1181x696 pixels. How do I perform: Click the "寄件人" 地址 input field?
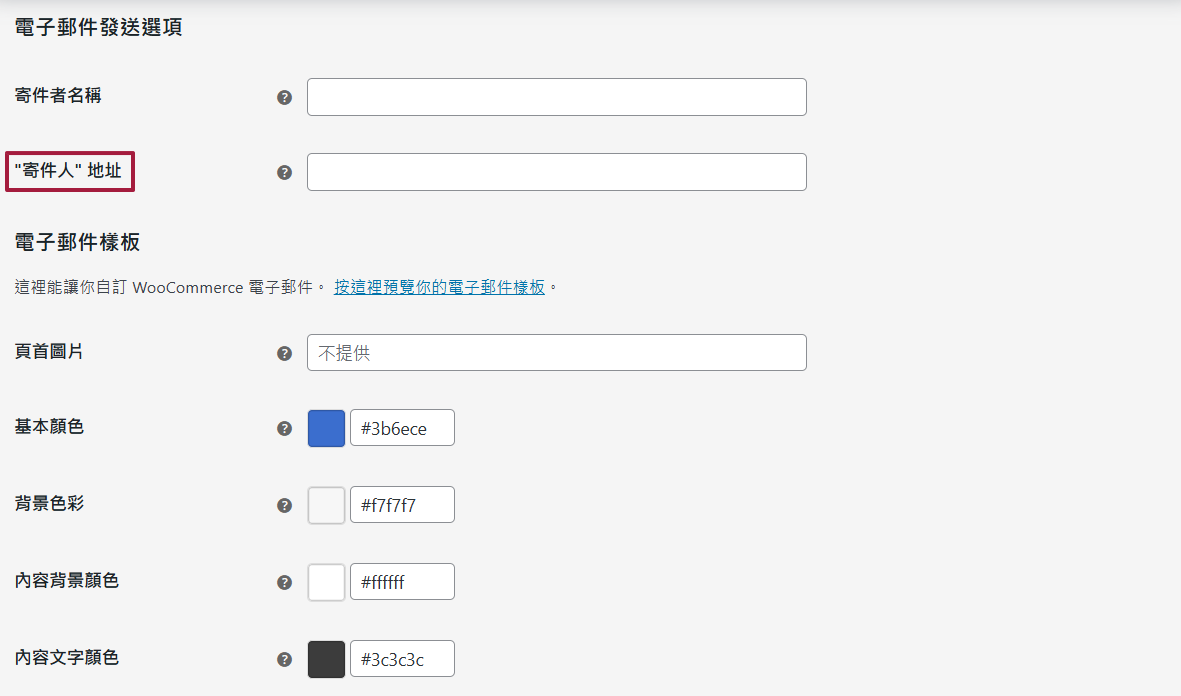pyautogui.click(x=556, y=171)
